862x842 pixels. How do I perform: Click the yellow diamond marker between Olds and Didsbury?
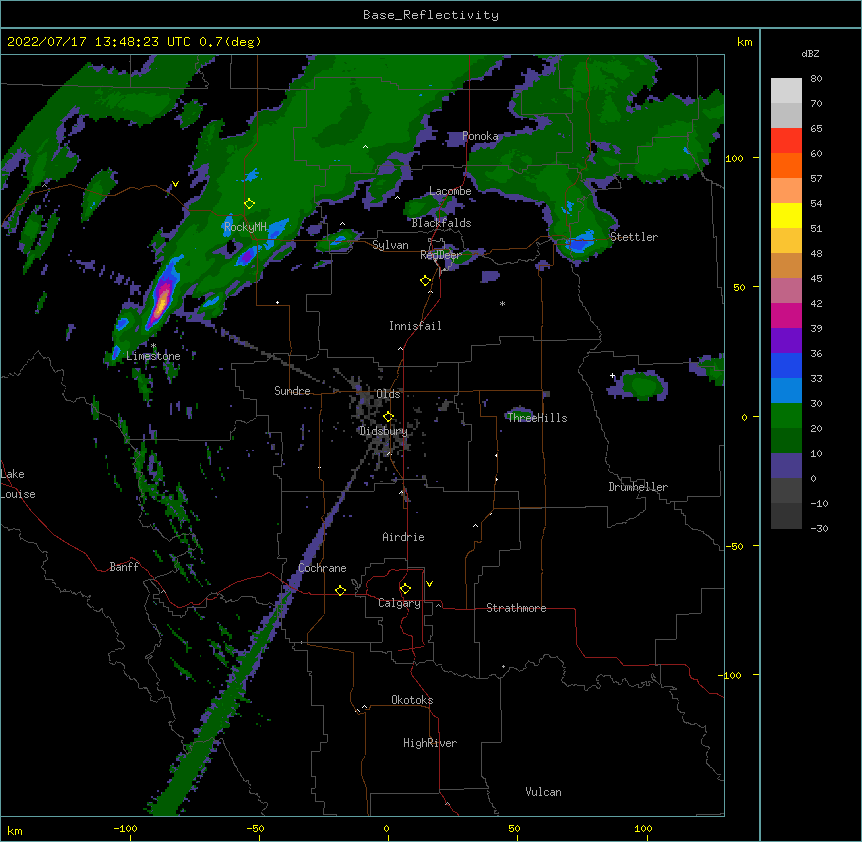tap(388, 416)
